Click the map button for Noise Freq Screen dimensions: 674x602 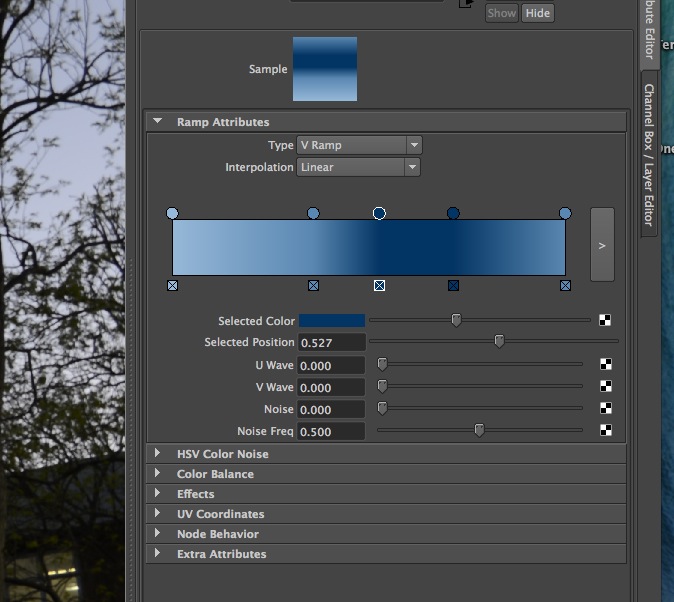coord(605,431)
